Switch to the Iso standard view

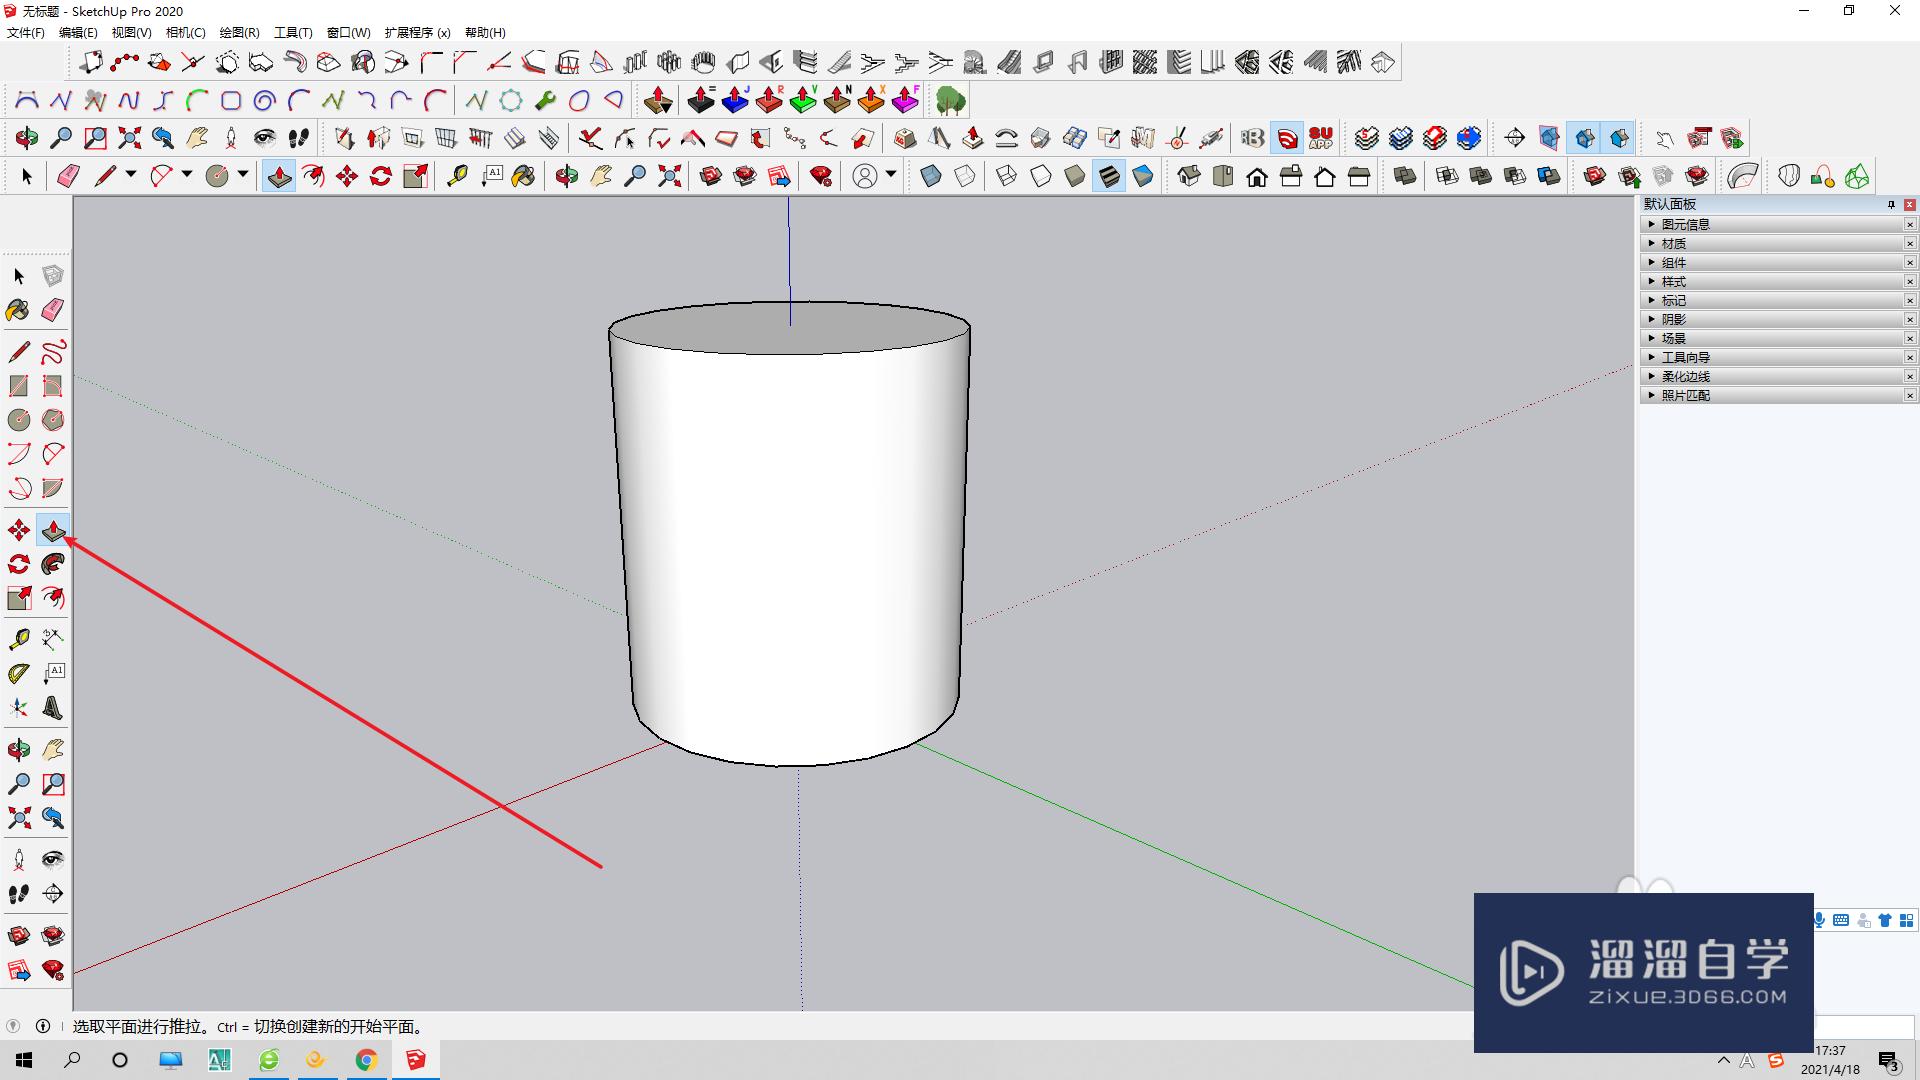(1189, 177)
